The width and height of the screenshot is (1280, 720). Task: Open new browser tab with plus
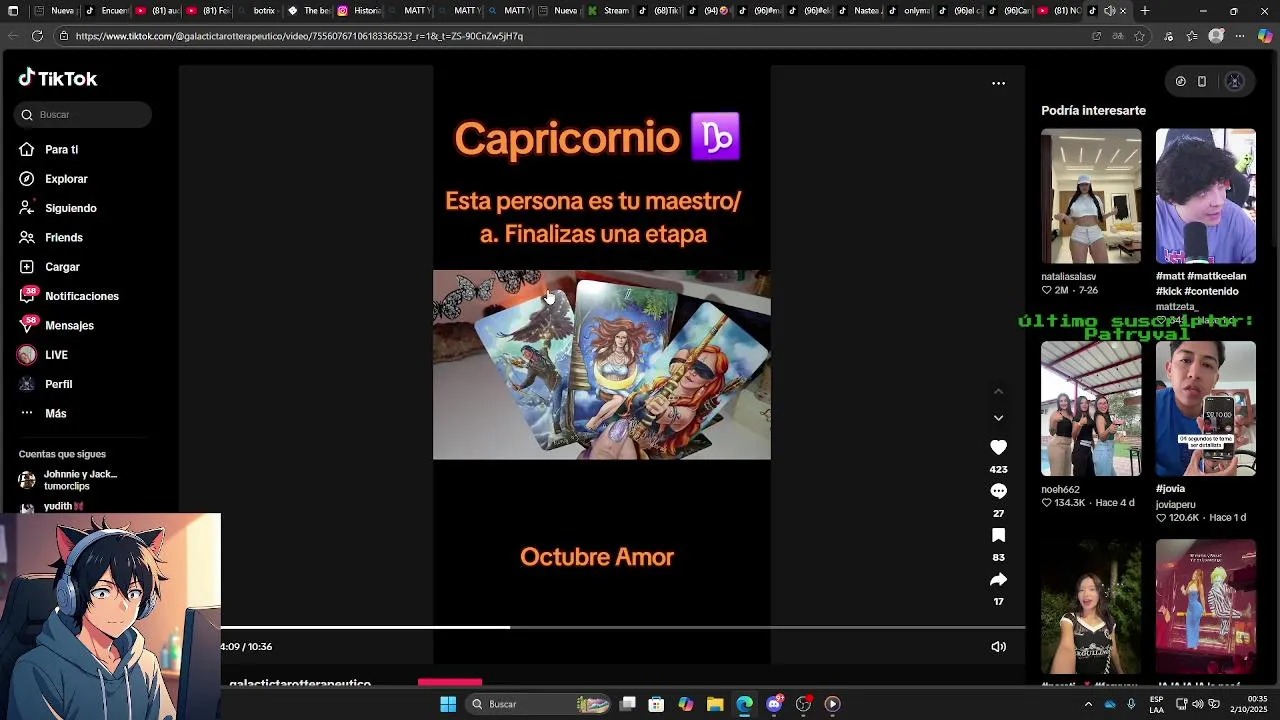1145,11
